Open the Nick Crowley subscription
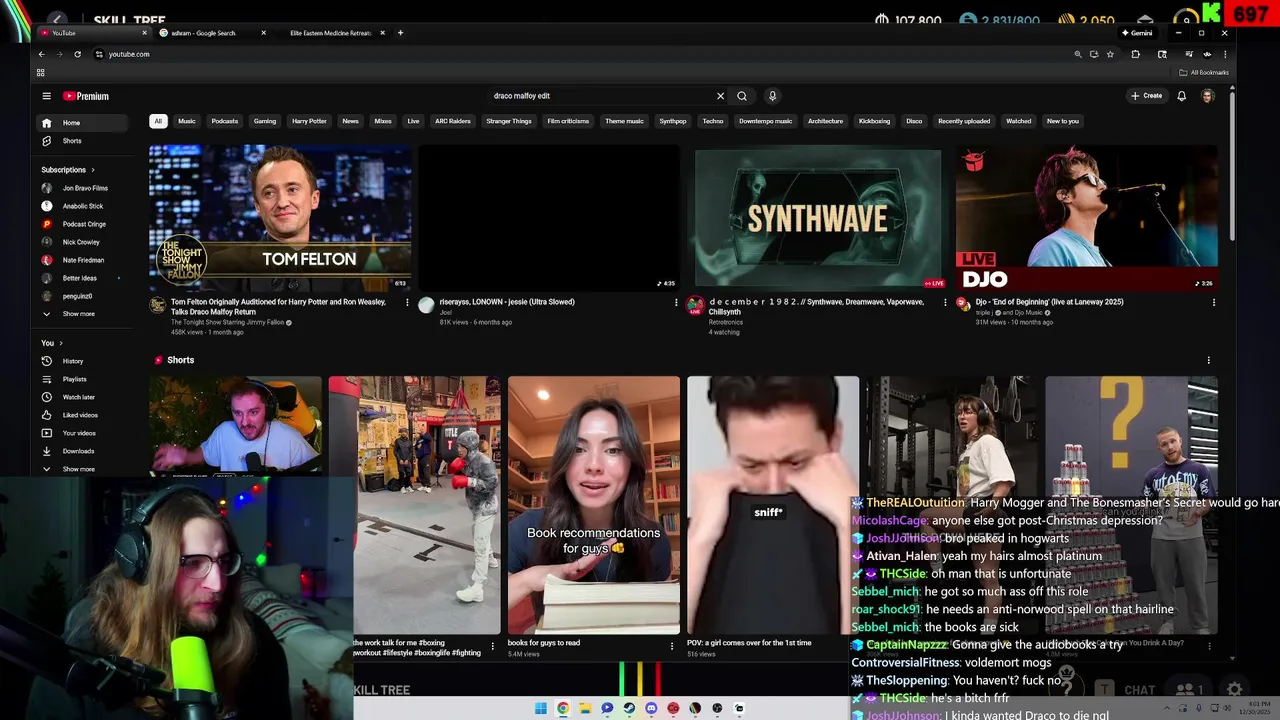 pos(83,242)
